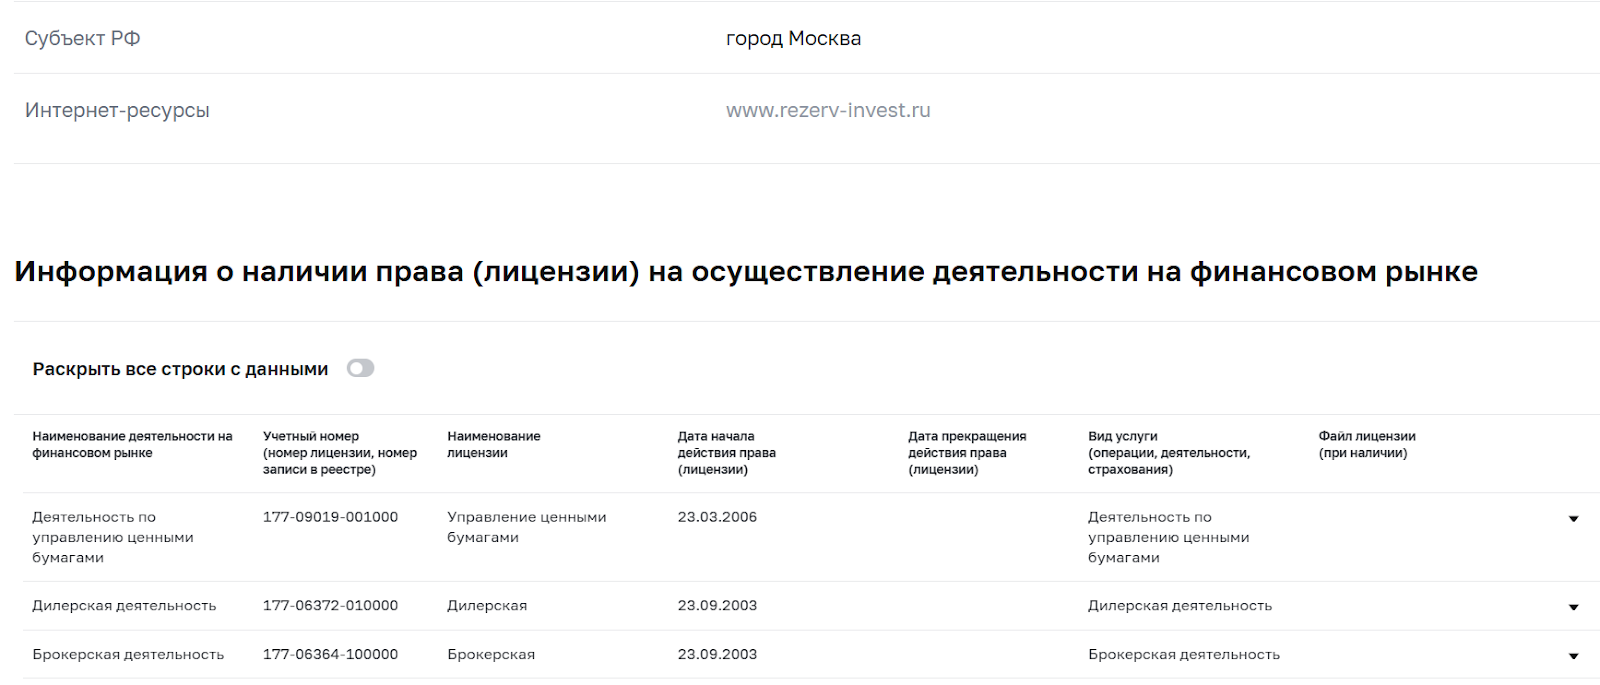Viewport: 1600px width, 685px height.
Task: Click the 'Дата прекращения действия права' column header
Action: 966,453
